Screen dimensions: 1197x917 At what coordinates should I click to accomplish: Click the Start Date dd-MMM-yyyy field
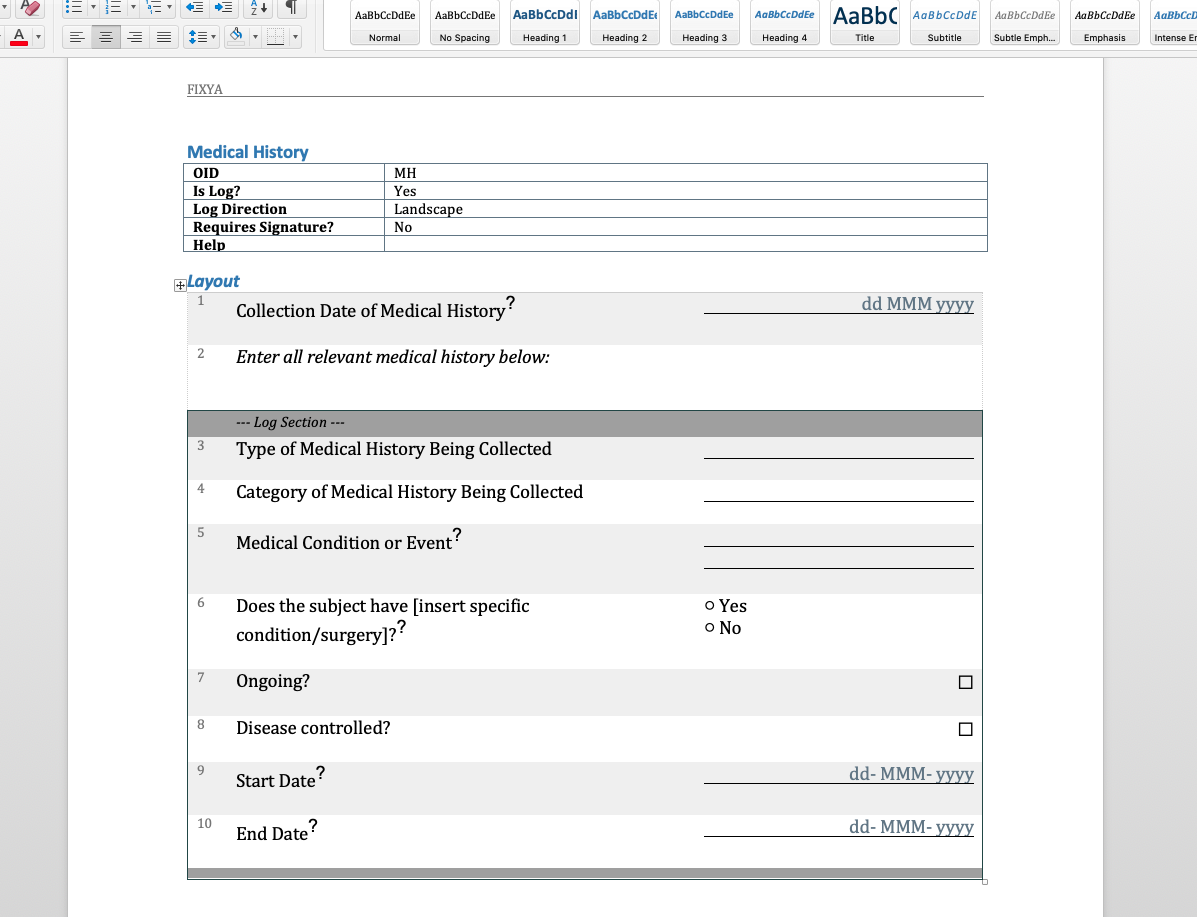(839, 774)
